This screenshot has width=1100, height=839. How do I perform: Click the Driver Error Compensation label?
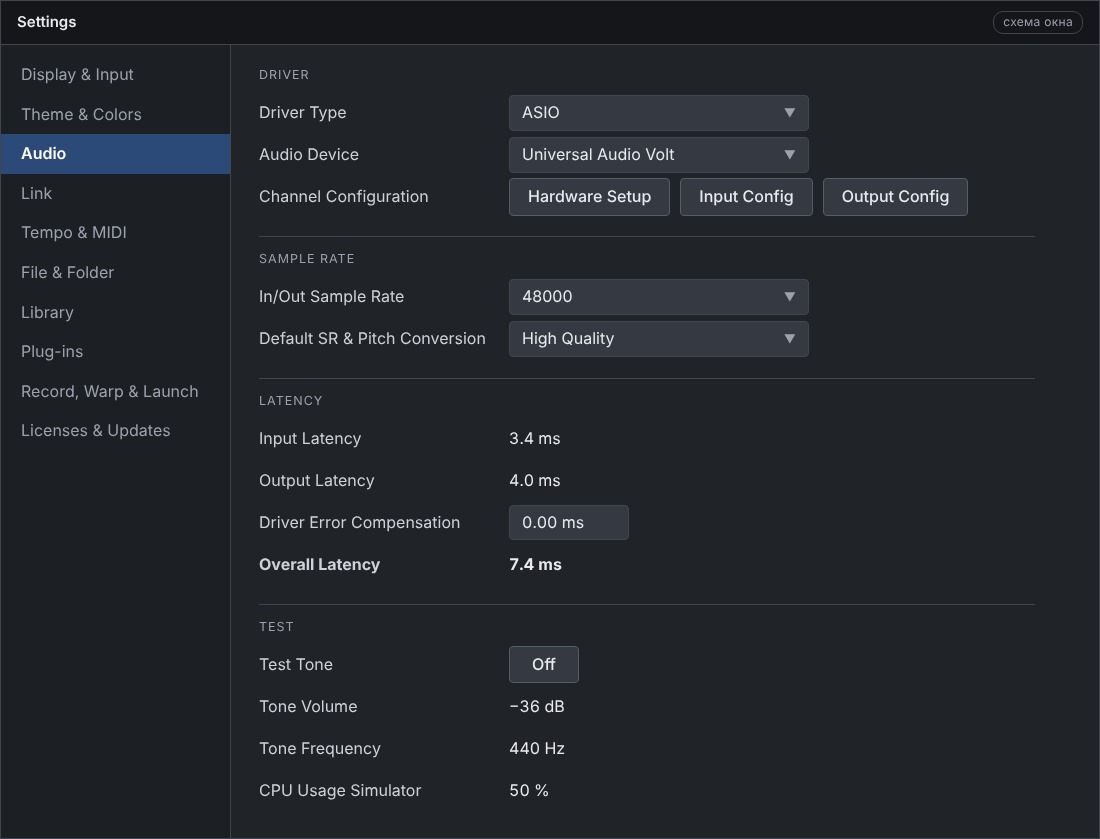click(359, 523)
